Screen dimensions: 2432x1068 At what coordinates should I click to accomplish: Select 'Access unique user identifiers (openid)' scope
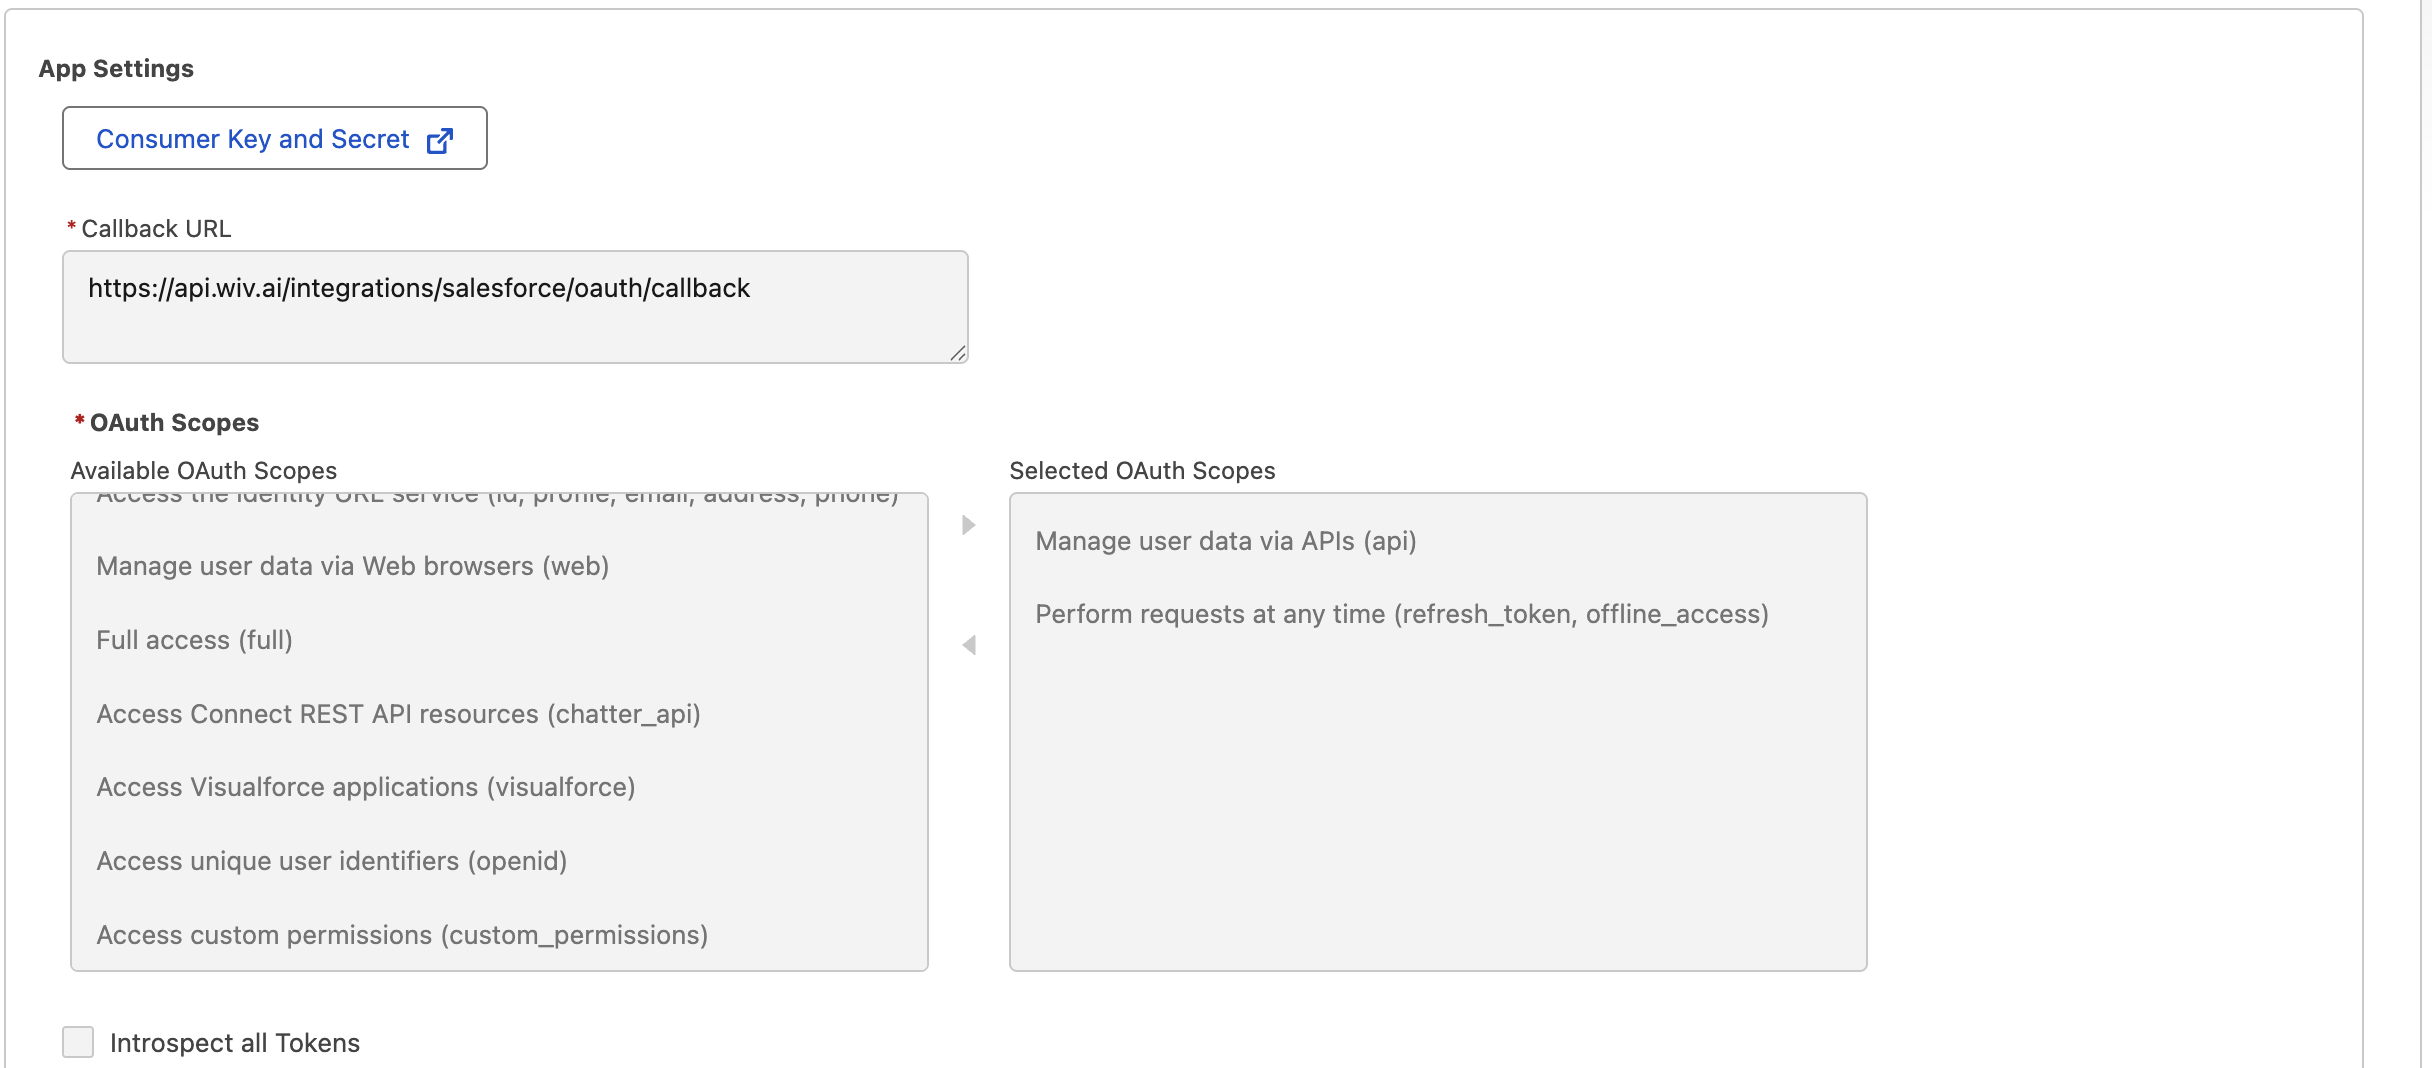click(331, 861)
